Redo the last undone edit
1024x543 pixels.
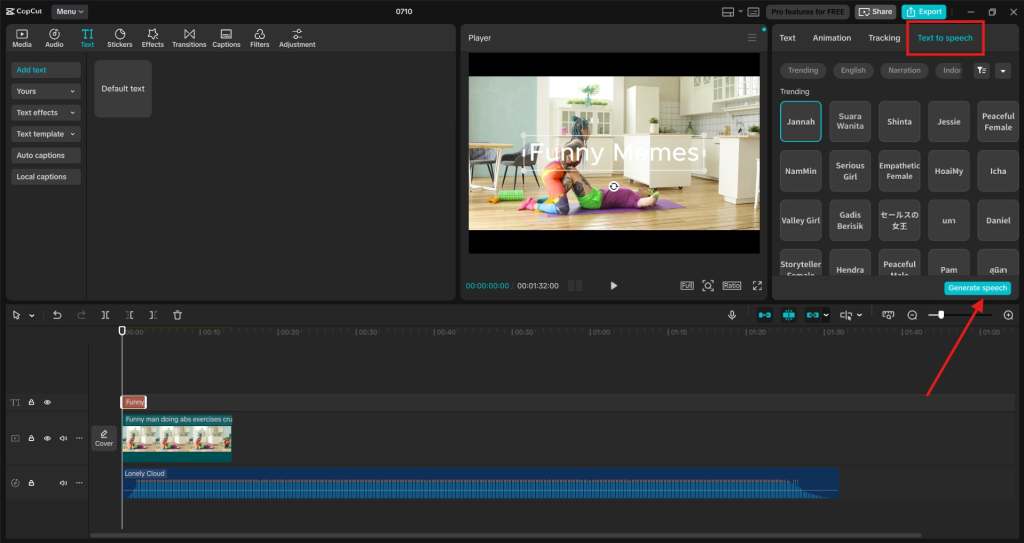click(x=81, y=315)
